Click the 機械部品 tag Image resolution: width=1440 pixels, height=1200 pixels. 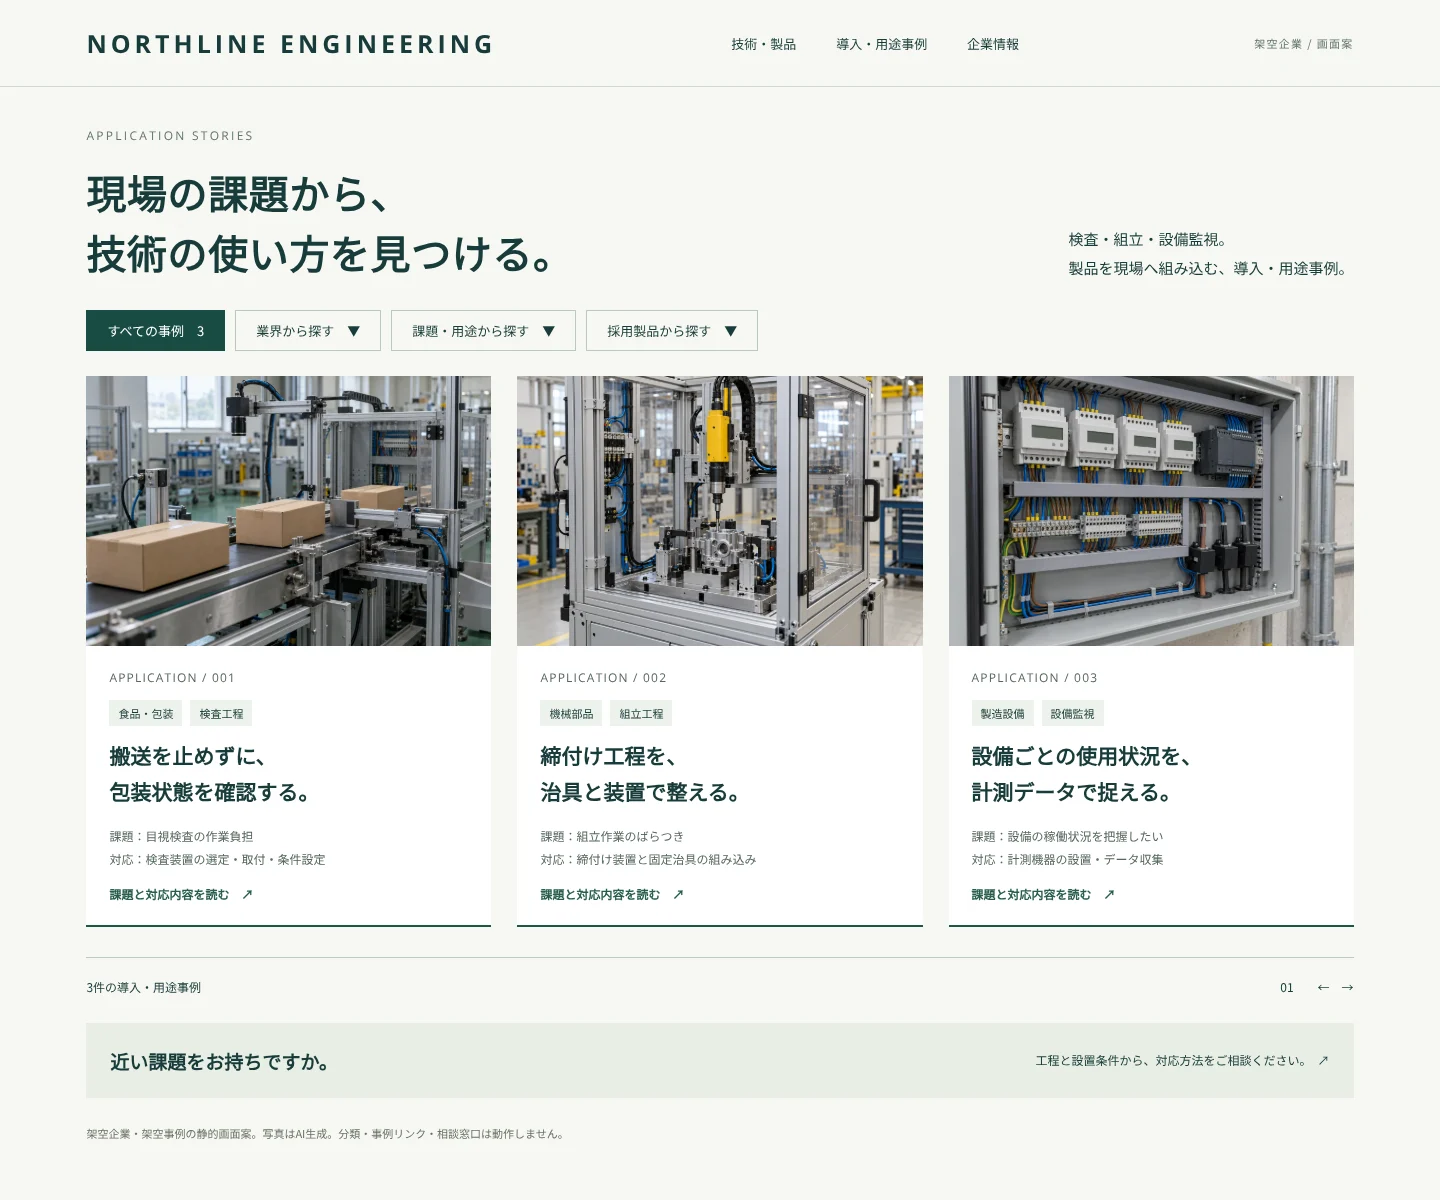(571, 714)
